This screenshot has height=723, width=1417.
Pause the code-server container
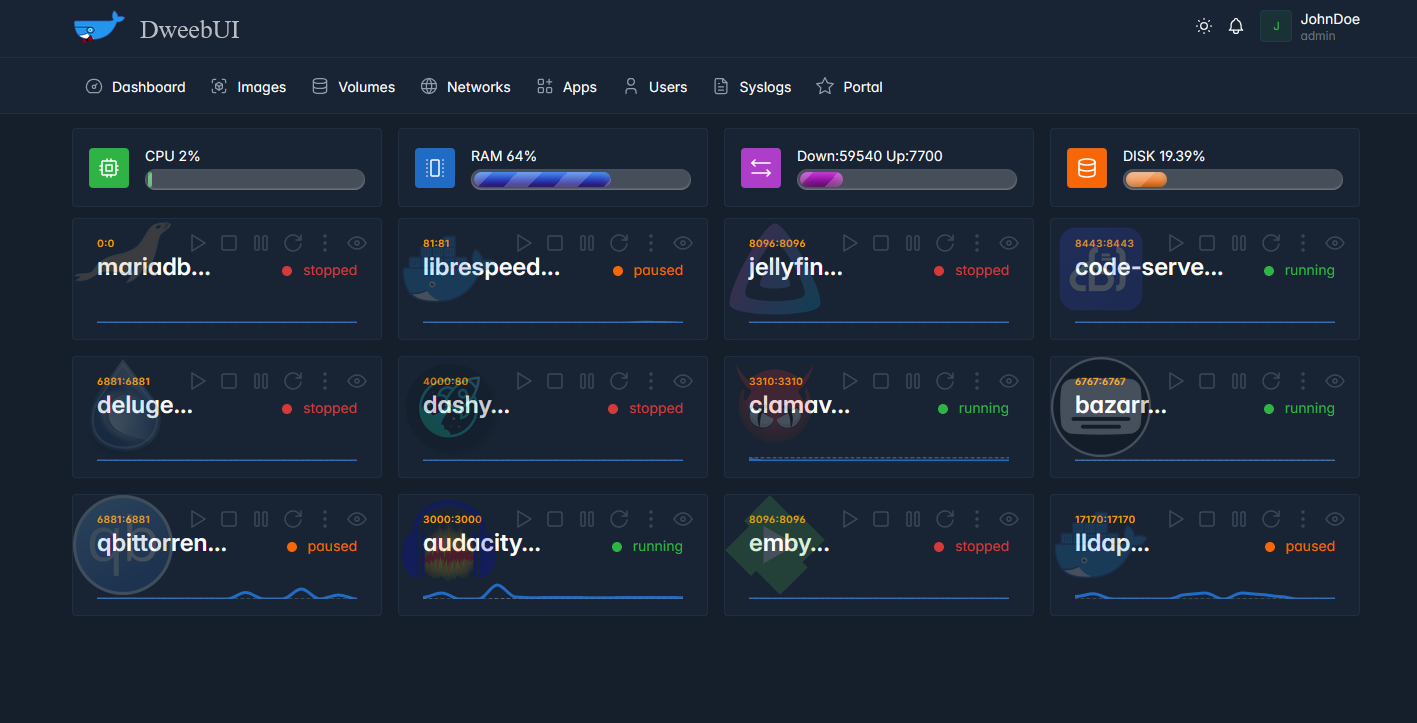pos(1239,242)
